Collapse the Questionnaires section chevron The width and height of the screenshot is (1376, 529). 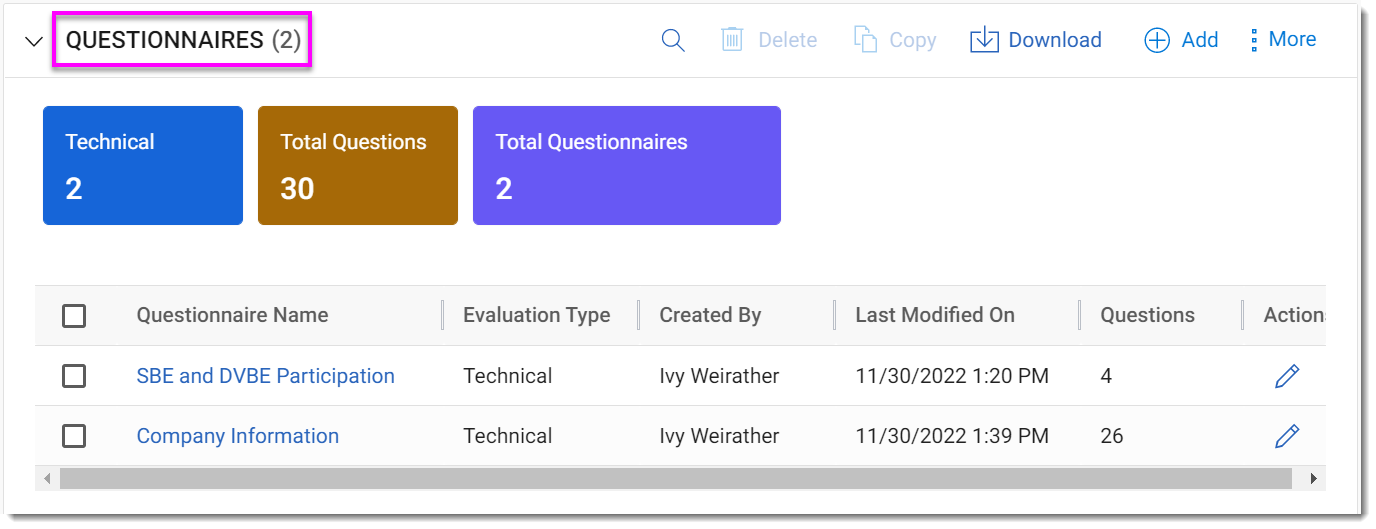pyautogui.click(x=34, y=42)
